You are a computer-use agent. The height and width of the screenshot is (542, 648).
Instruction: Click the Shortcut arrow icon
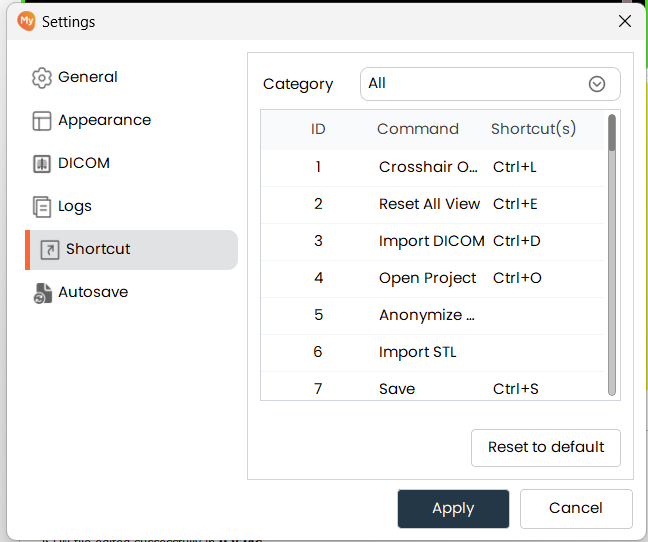[49, 250]
